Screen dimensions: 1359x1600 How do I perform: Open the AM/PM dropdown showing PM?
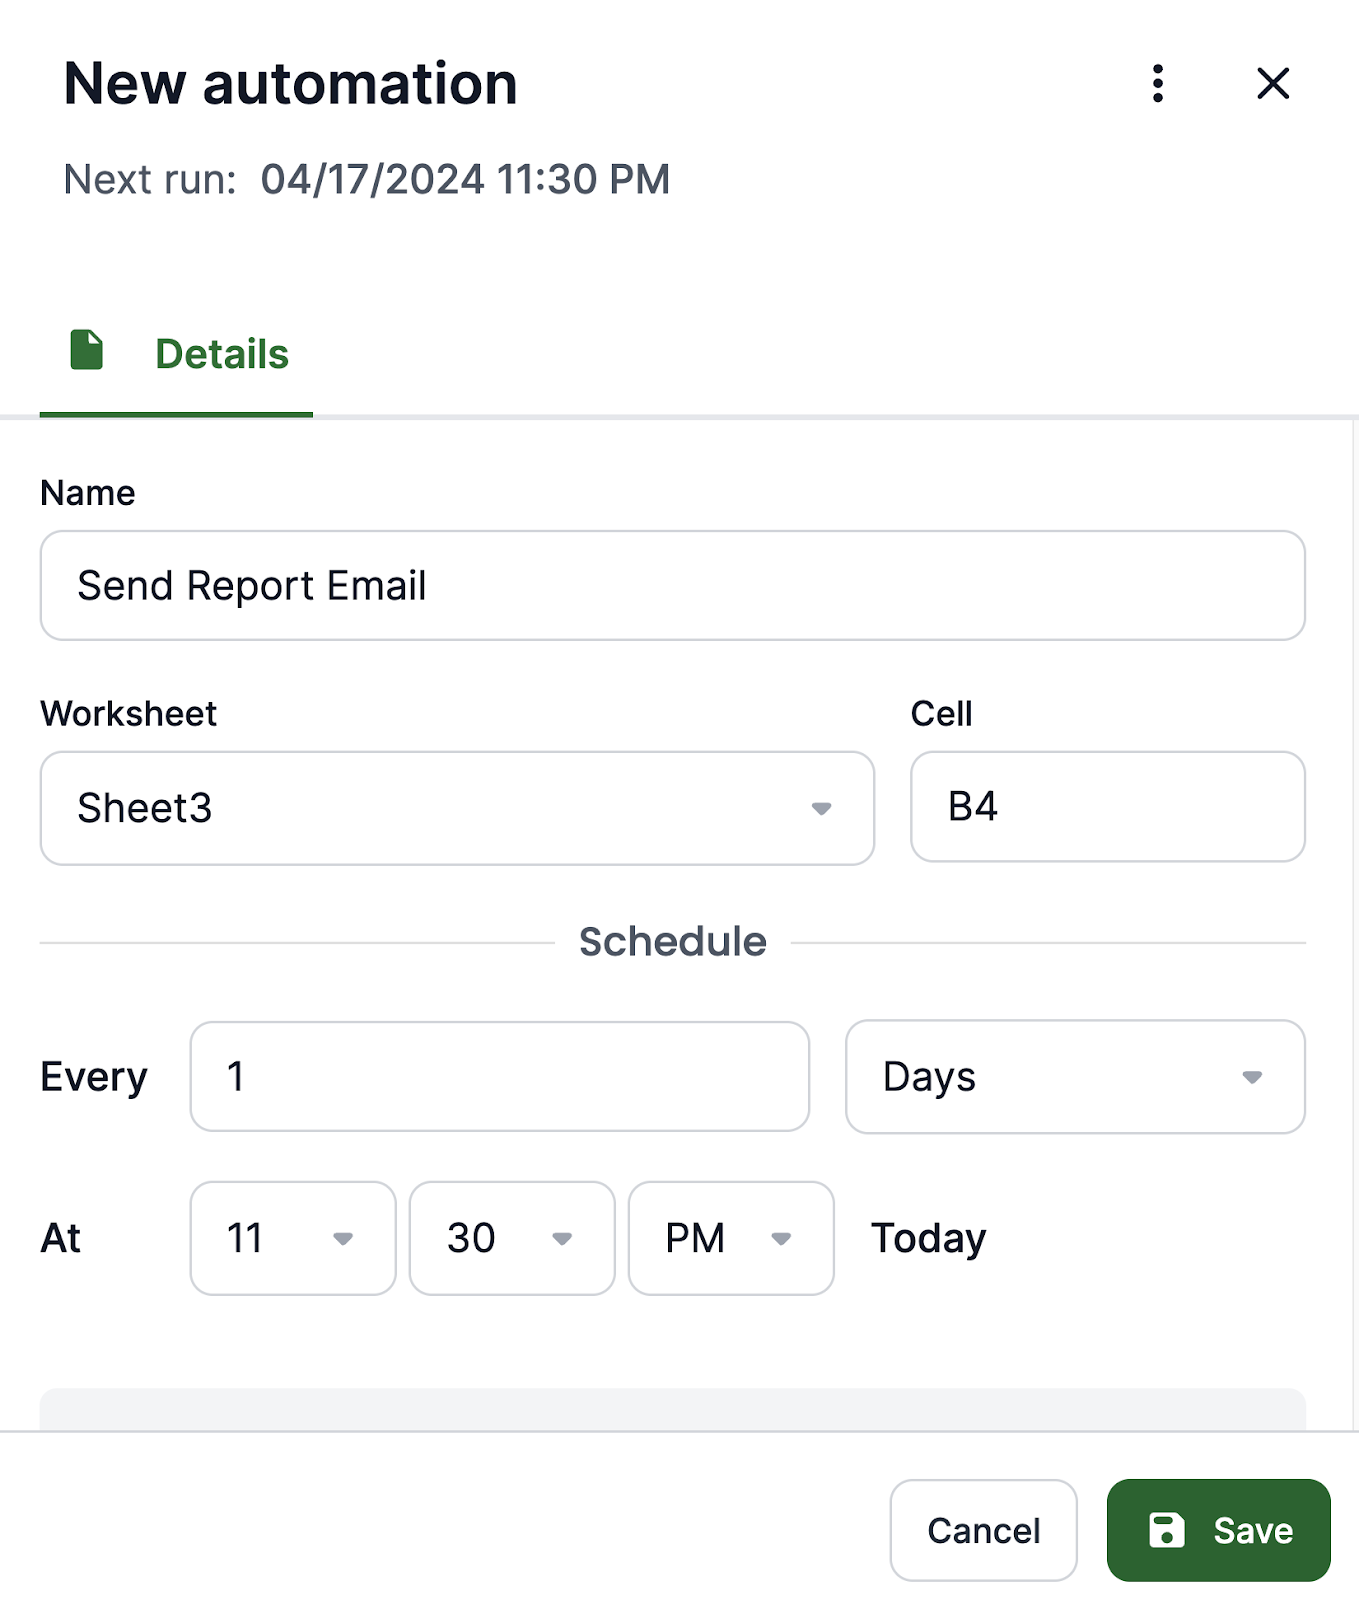coord(731,1238)
